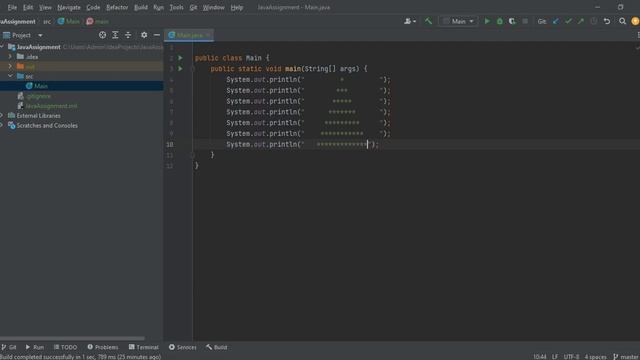Collapse the JavaAssignment root node
The image size is (640, 360).
[2, 47]
